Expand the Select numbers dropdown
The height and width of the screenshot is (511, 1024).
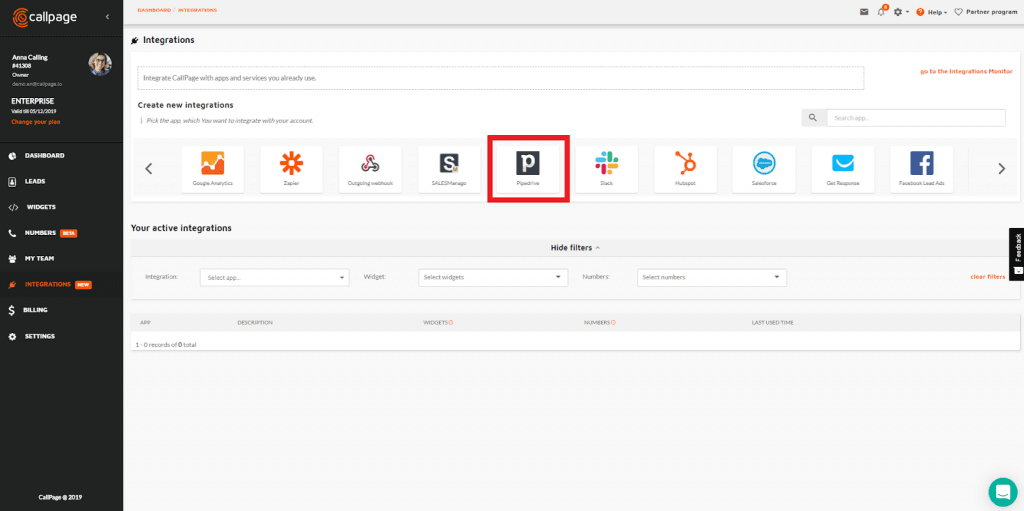click(x=712, y=278)
